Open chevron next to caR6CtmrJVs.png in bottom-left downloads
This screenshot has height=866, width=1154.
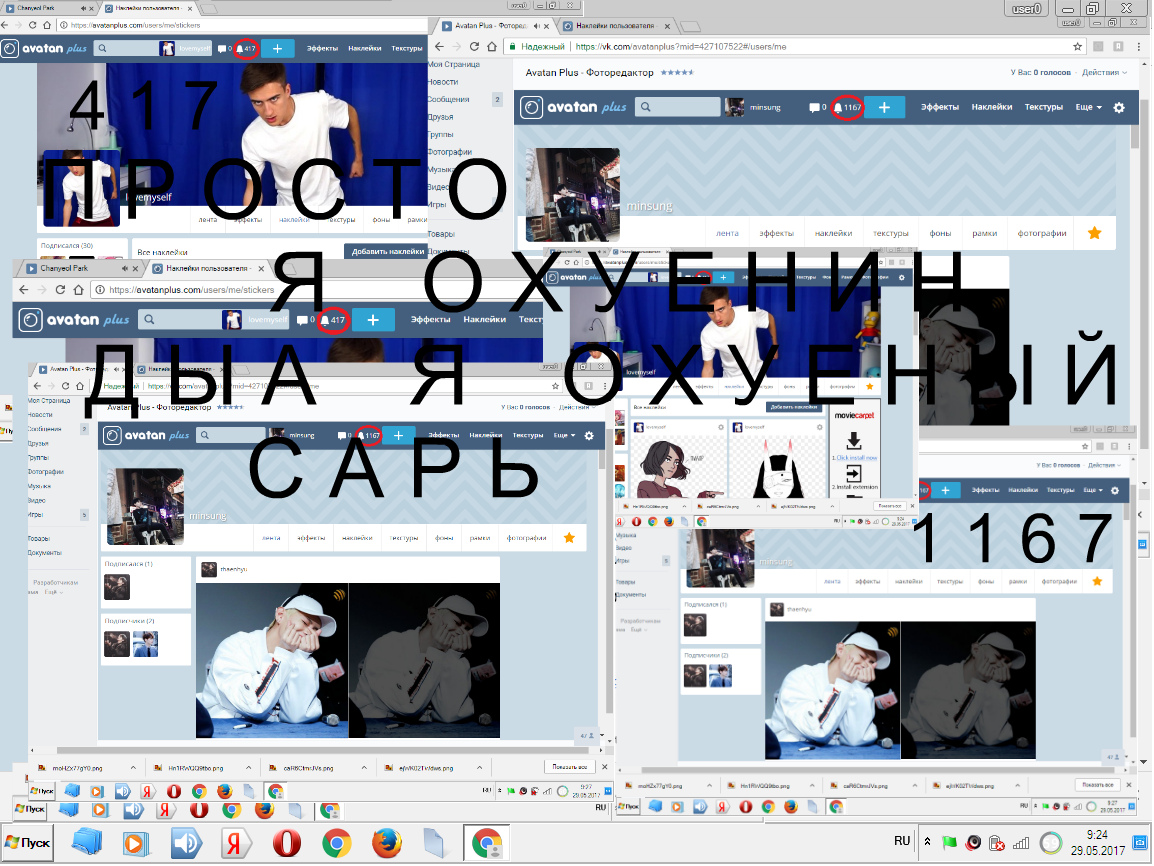[364, 767]
